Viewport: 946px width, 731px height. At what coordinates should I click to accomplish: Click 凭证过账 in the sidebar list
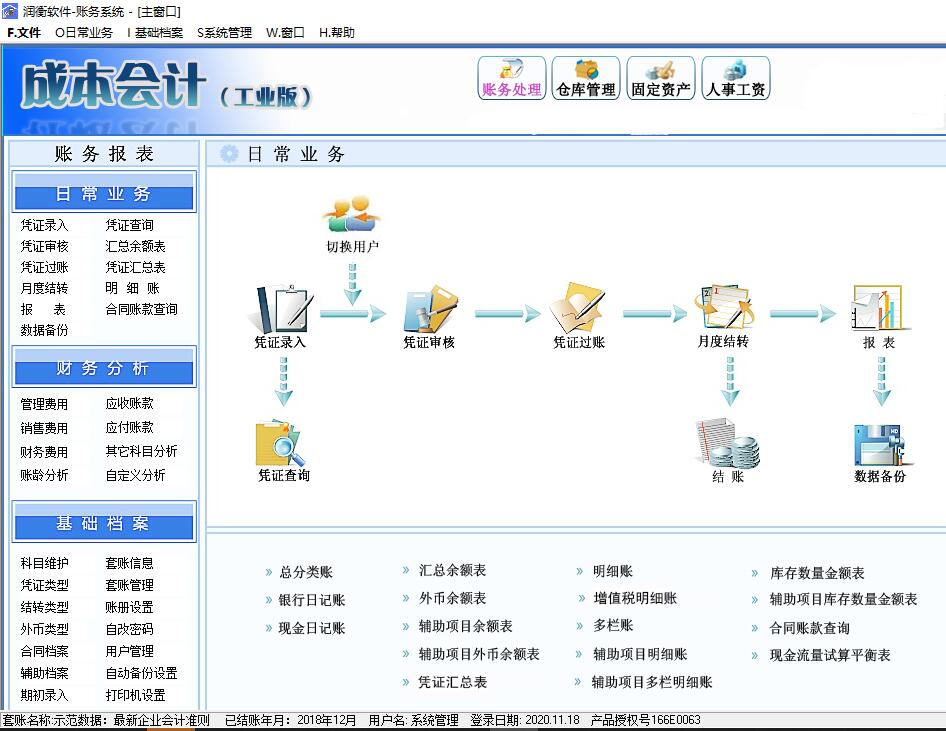pyautogui.click(x=45, y=267)
